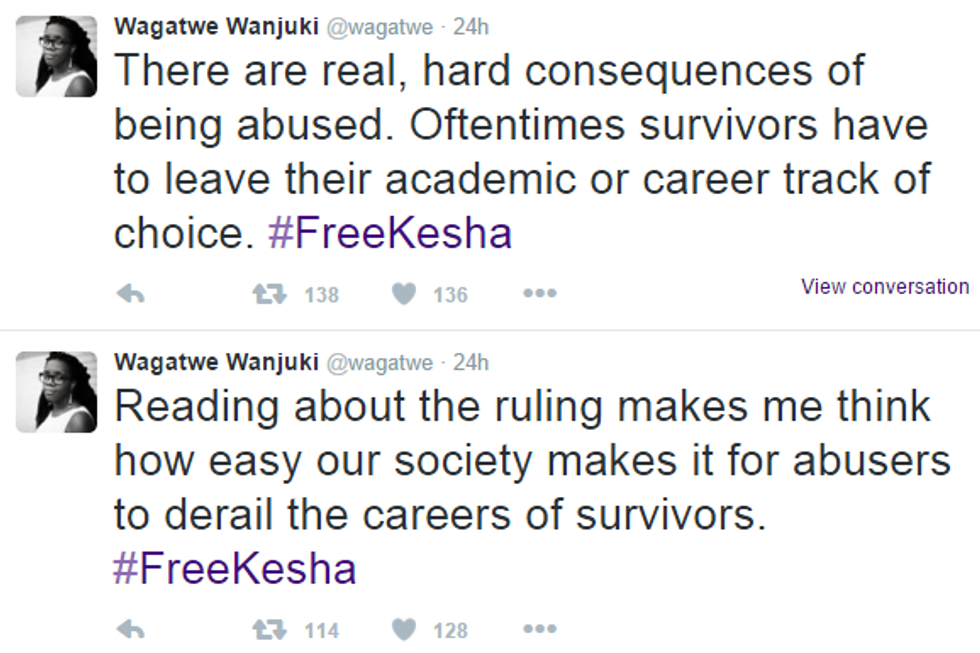The height and width of the screenshot is (653, 980).
Task: Click the View conversation link
Action: pos(884,287)
